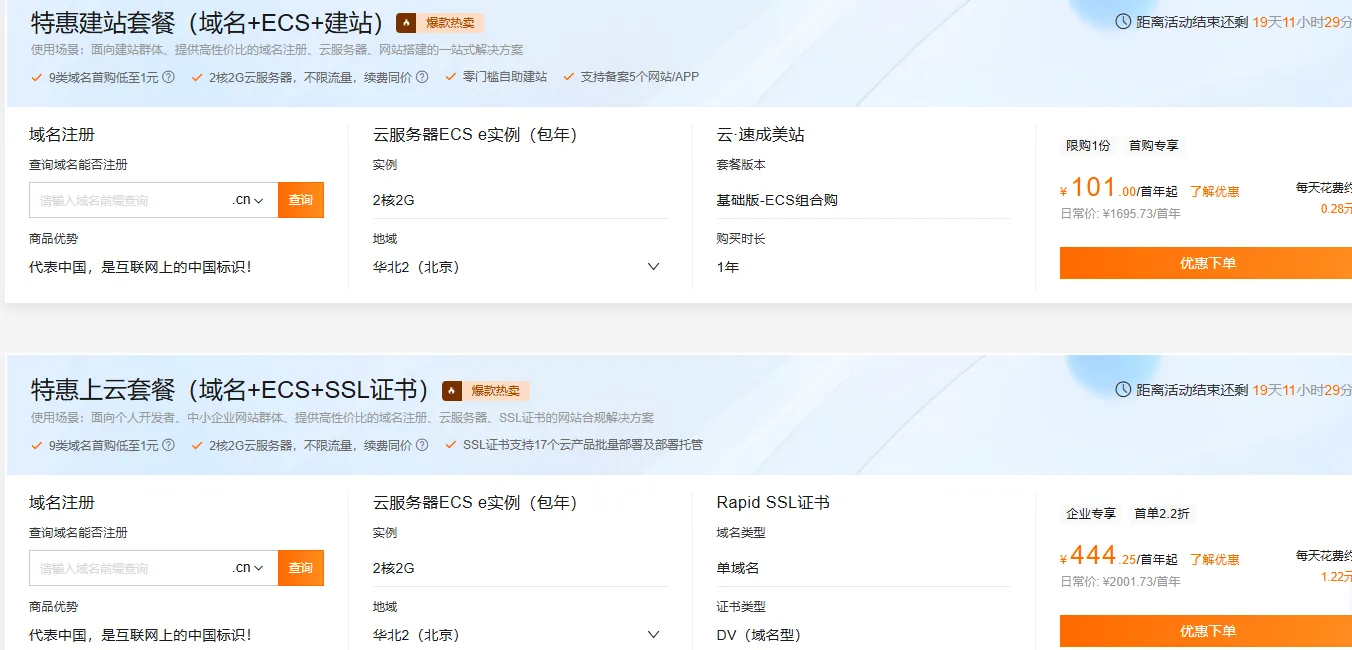
Task: Click clock icon beside 上云套餐 countdown
Action: click(1123, 389)
